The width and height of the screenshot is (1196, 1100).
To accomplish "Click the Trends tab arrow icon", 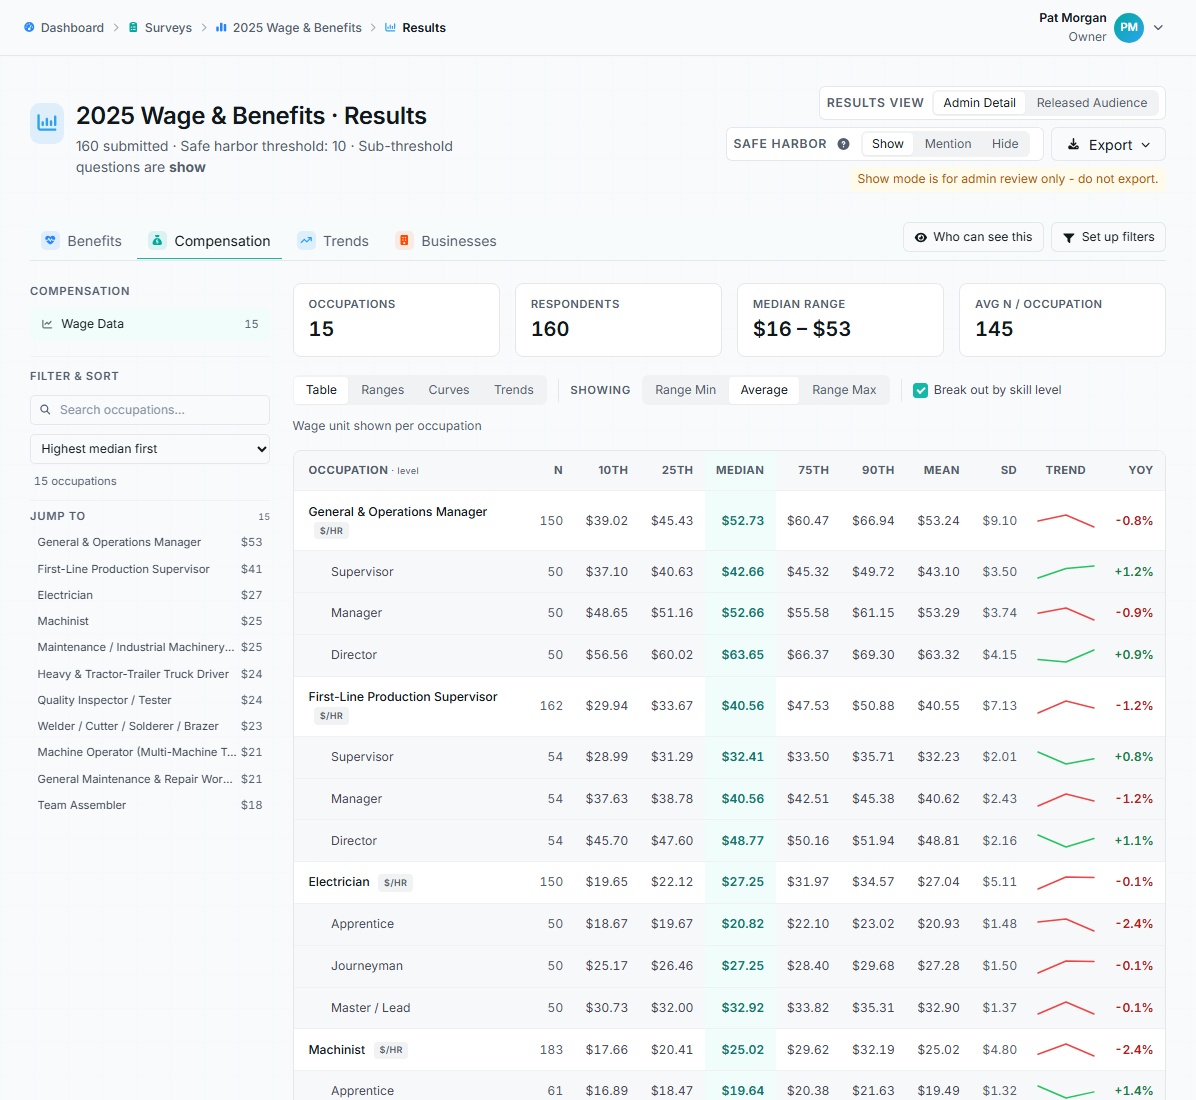I will coord(307,240).
